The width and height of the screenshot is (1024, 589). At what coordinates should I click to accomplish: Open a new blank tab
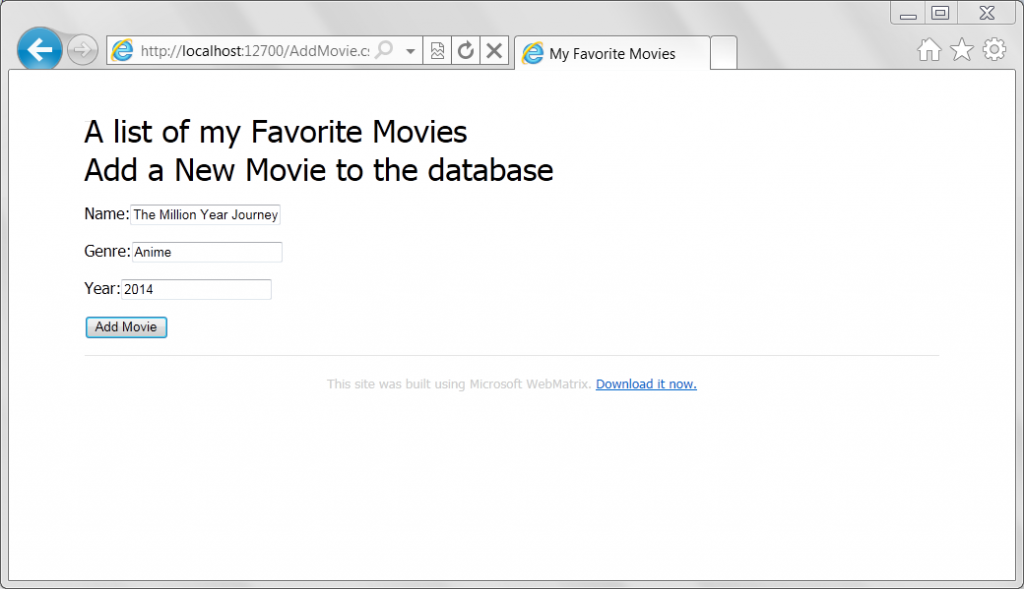point(724,54)
